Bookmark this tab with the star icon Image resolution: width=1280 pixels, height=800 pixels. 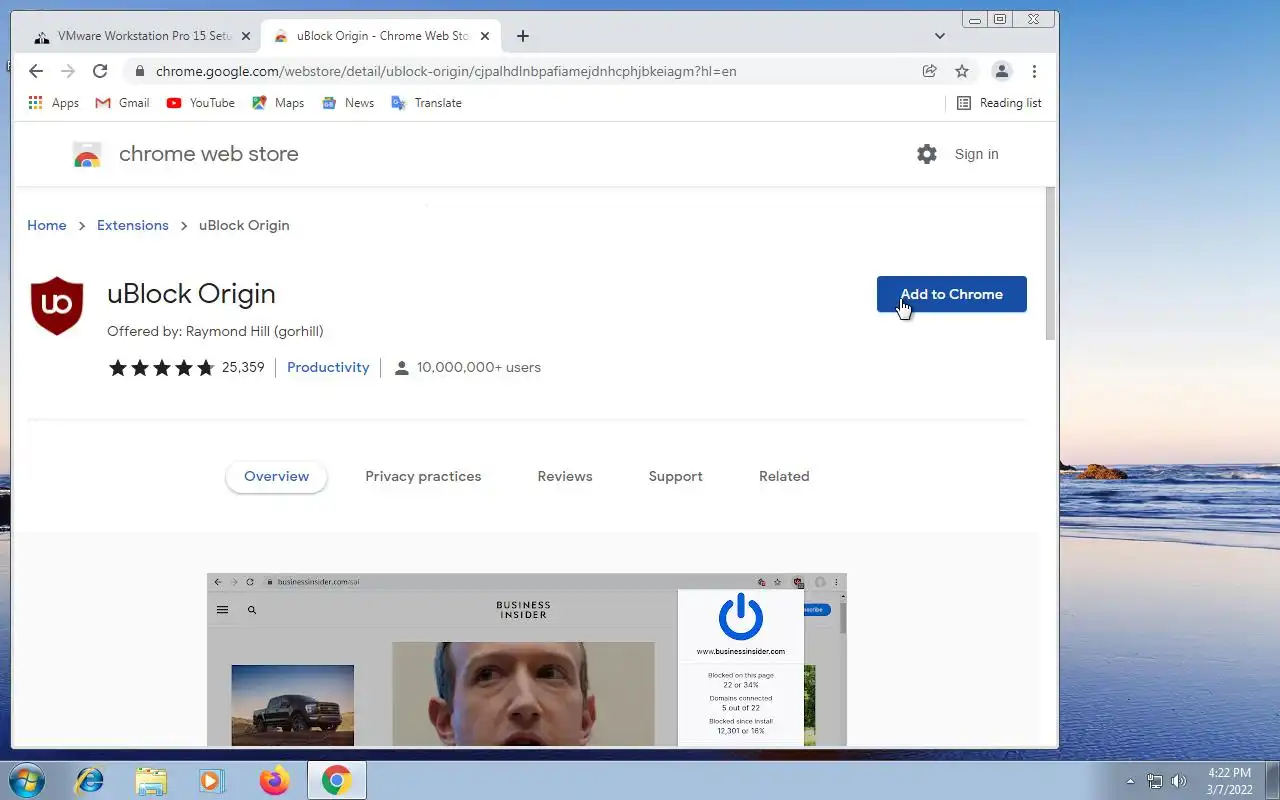[962, 71]
